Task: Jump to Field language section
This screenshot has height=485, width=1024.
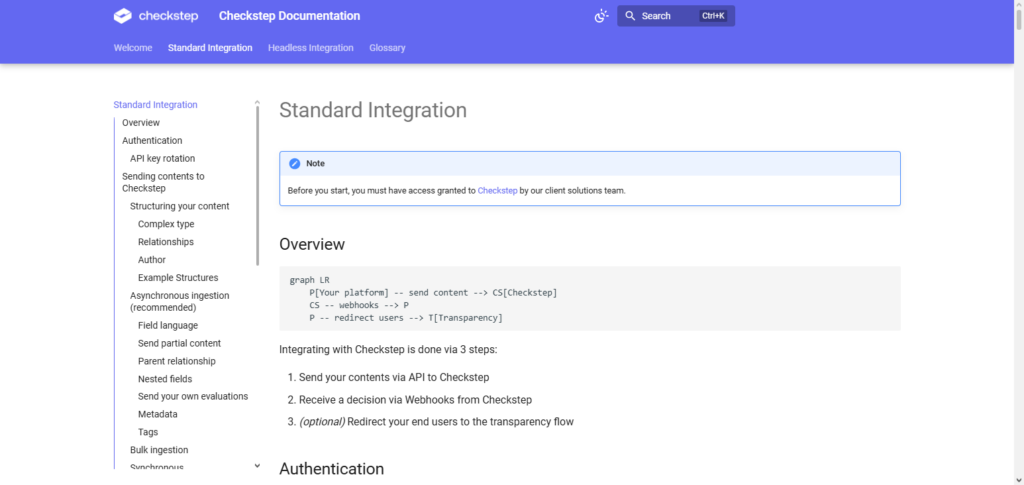Action: pyautogui.click(x=168, y=325)
